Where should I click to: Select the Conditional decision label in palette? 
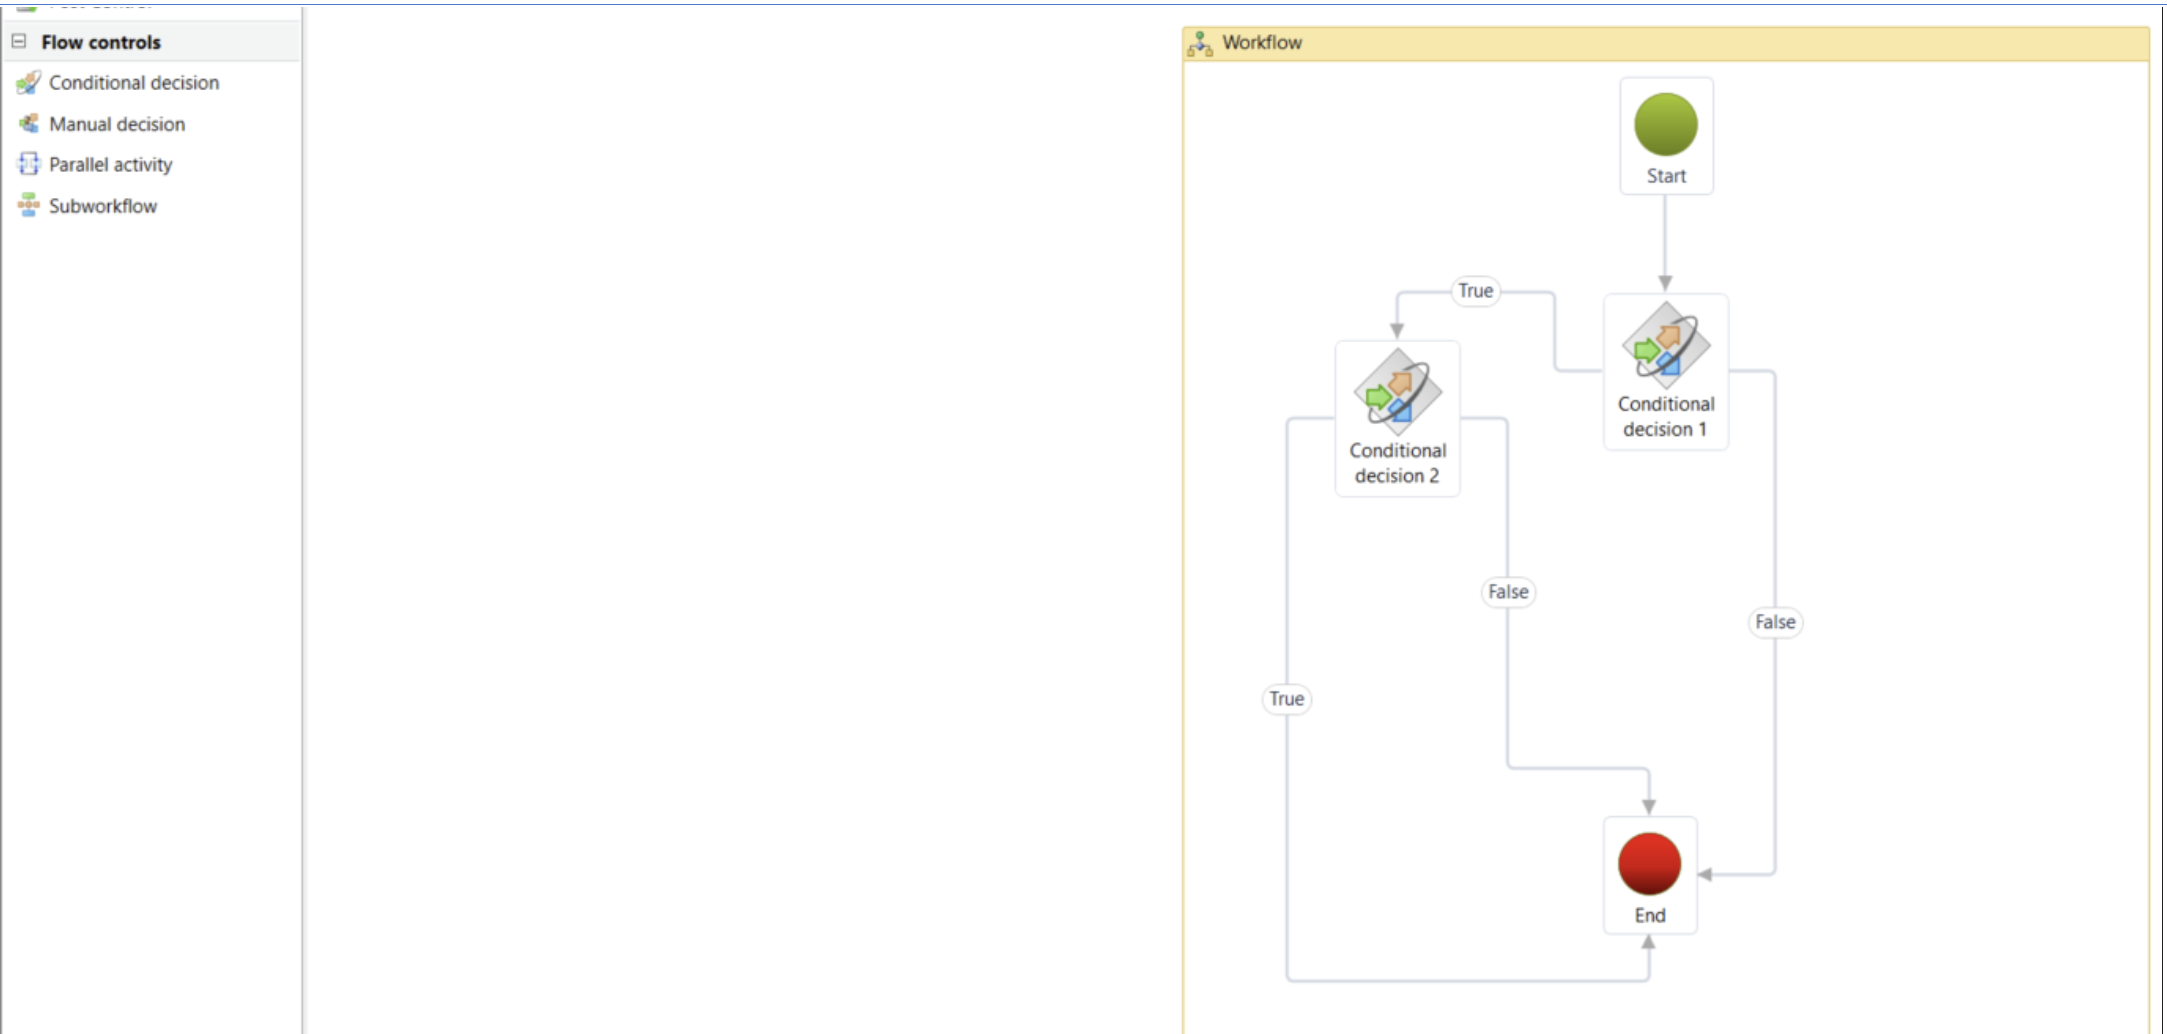coord(134,83)
